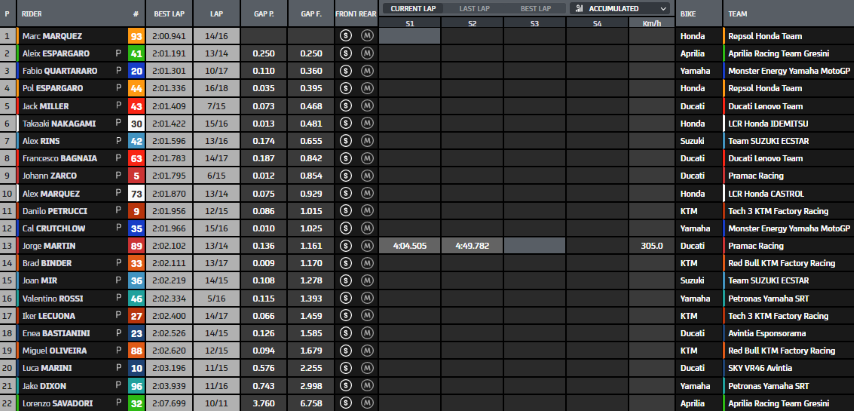The width and height of the screenshot is (854, 411).
Task: Click Valentino Rossi's number 46 badge
Action: [136, 298]
